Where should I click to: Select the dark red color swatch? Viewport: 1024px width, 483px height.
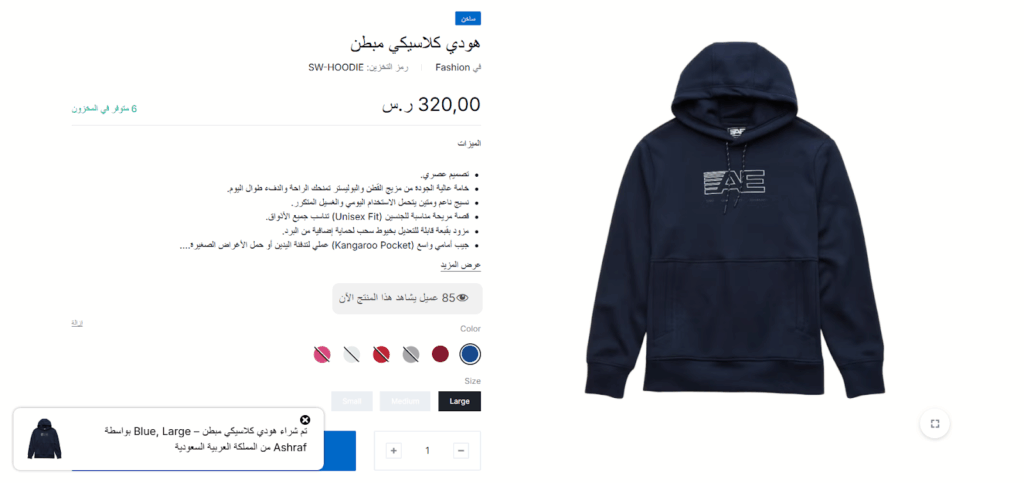click(x=440, y=354)
